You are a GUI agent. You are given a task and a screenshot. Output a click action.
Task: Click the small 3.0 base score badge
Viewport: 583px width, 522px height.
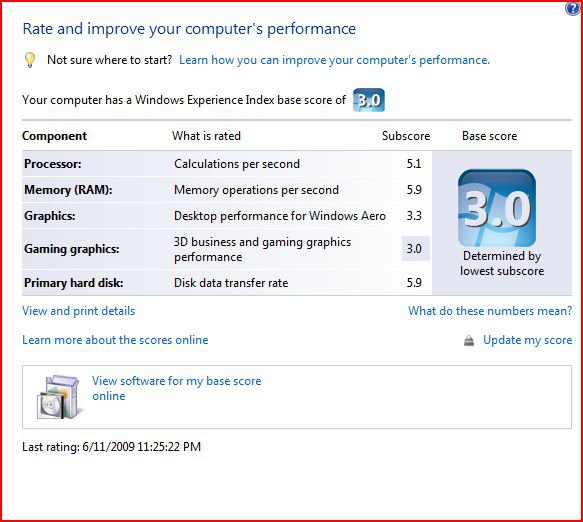click(368, 100)
